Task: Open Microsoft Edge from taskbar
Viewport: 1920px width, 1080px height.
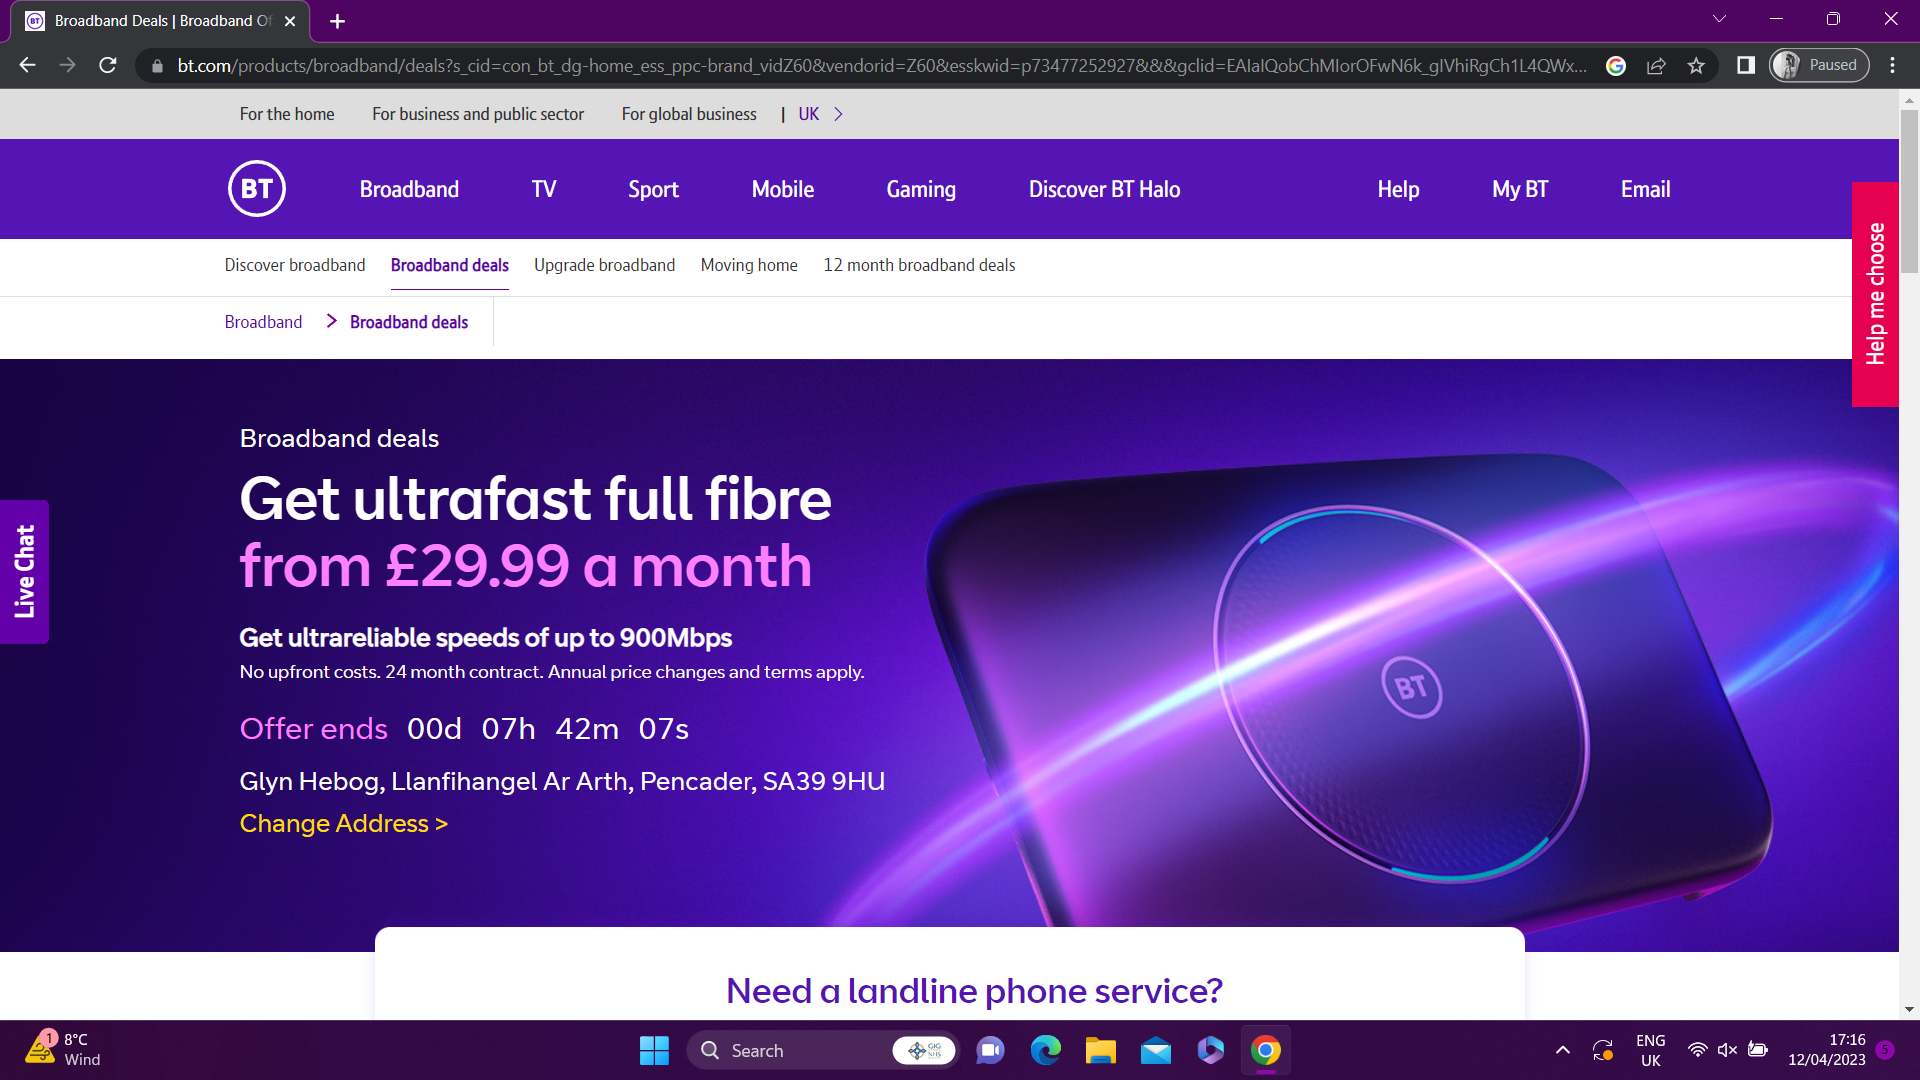Action: pyautogui.click(x=1045, y=1050)
